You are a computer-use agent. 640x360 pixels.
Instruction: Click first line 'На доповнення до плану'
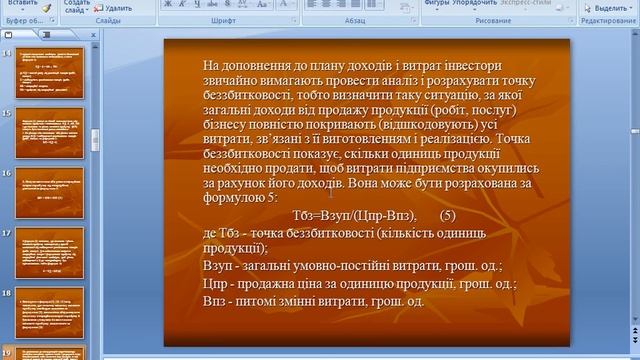pyautogui.click(x=352, y=66)
